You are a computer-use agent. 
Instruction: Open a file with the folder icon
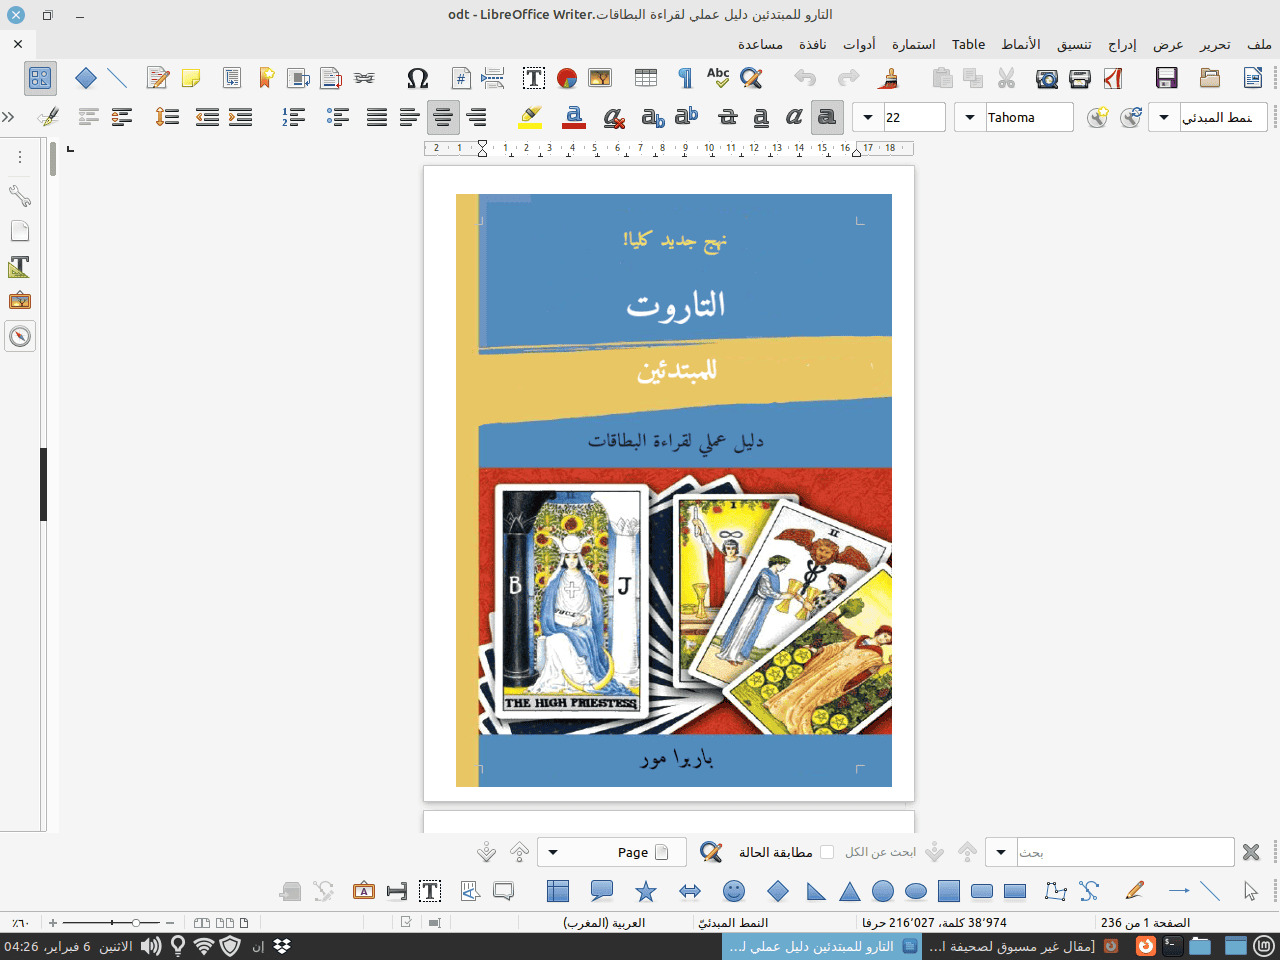click(x=1210, y=78)
